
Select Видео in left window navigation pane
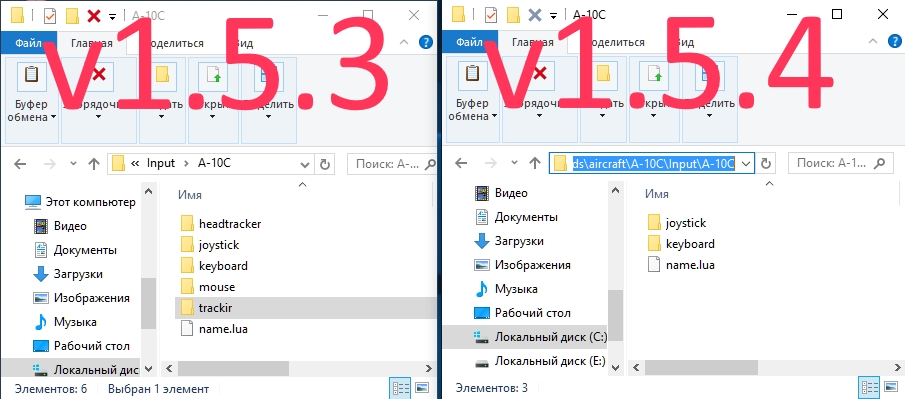[60, 226]
